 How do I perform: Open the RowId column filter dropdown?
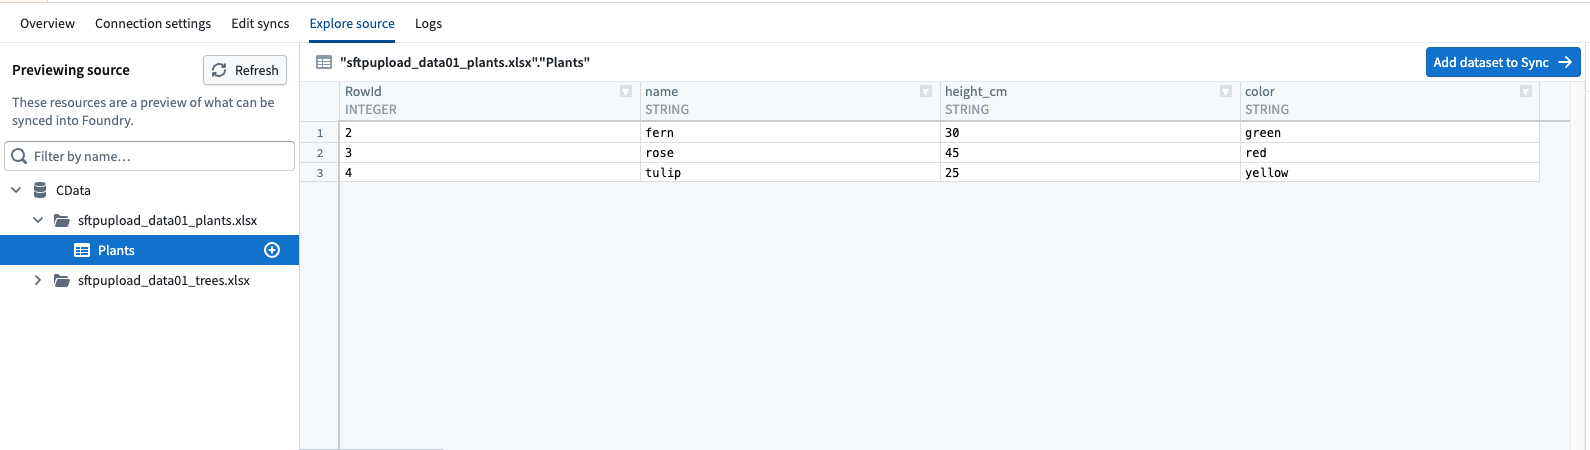pyautogui.click(x=626, y=91)
